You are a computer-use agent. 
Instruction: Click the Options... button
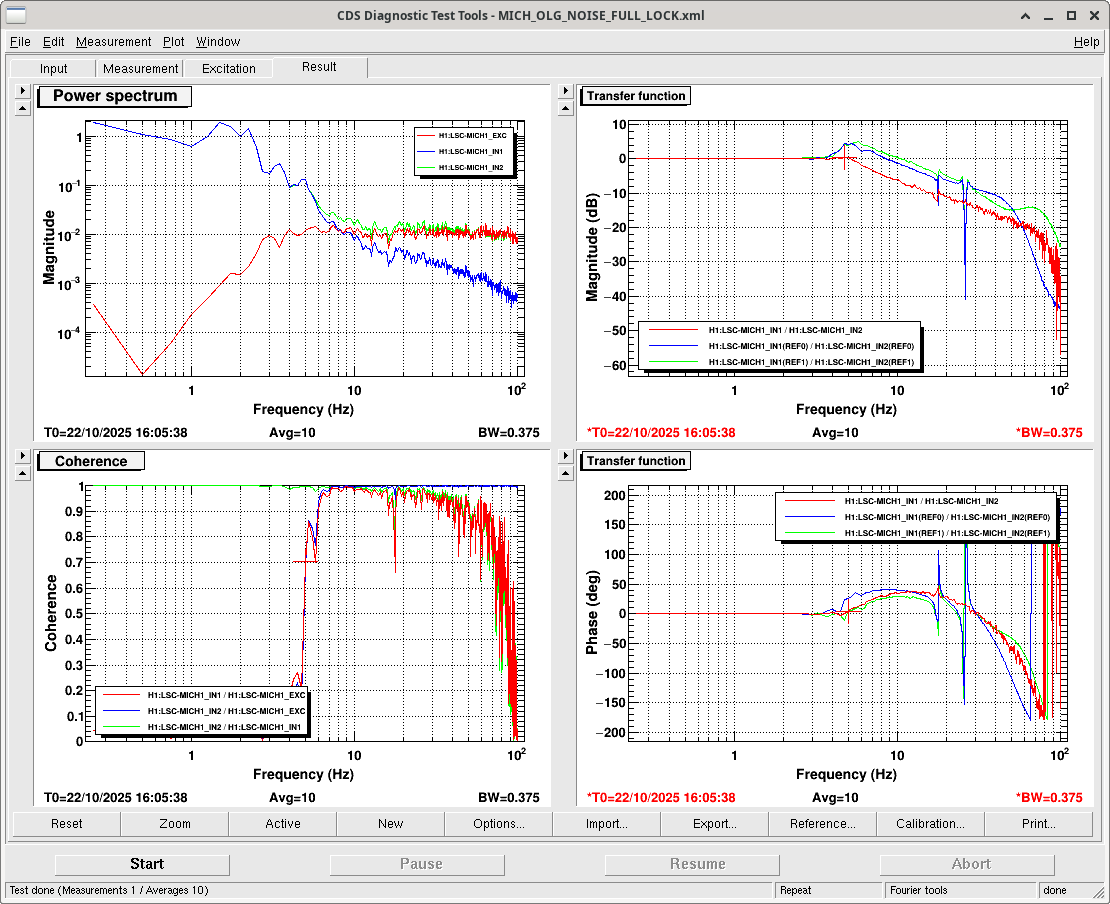click(498, 824)
